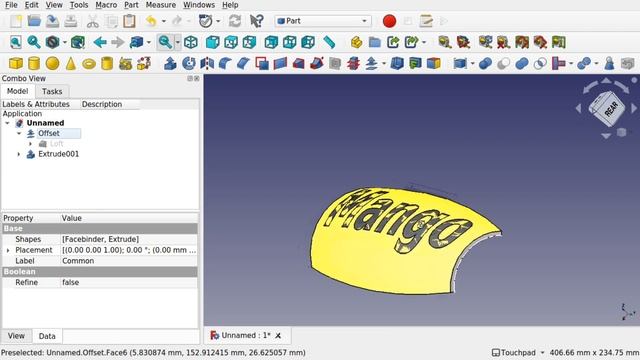Create a Part torus primitive
The height and width of the screenshot is (360, 640).
[x=89, y=63]
